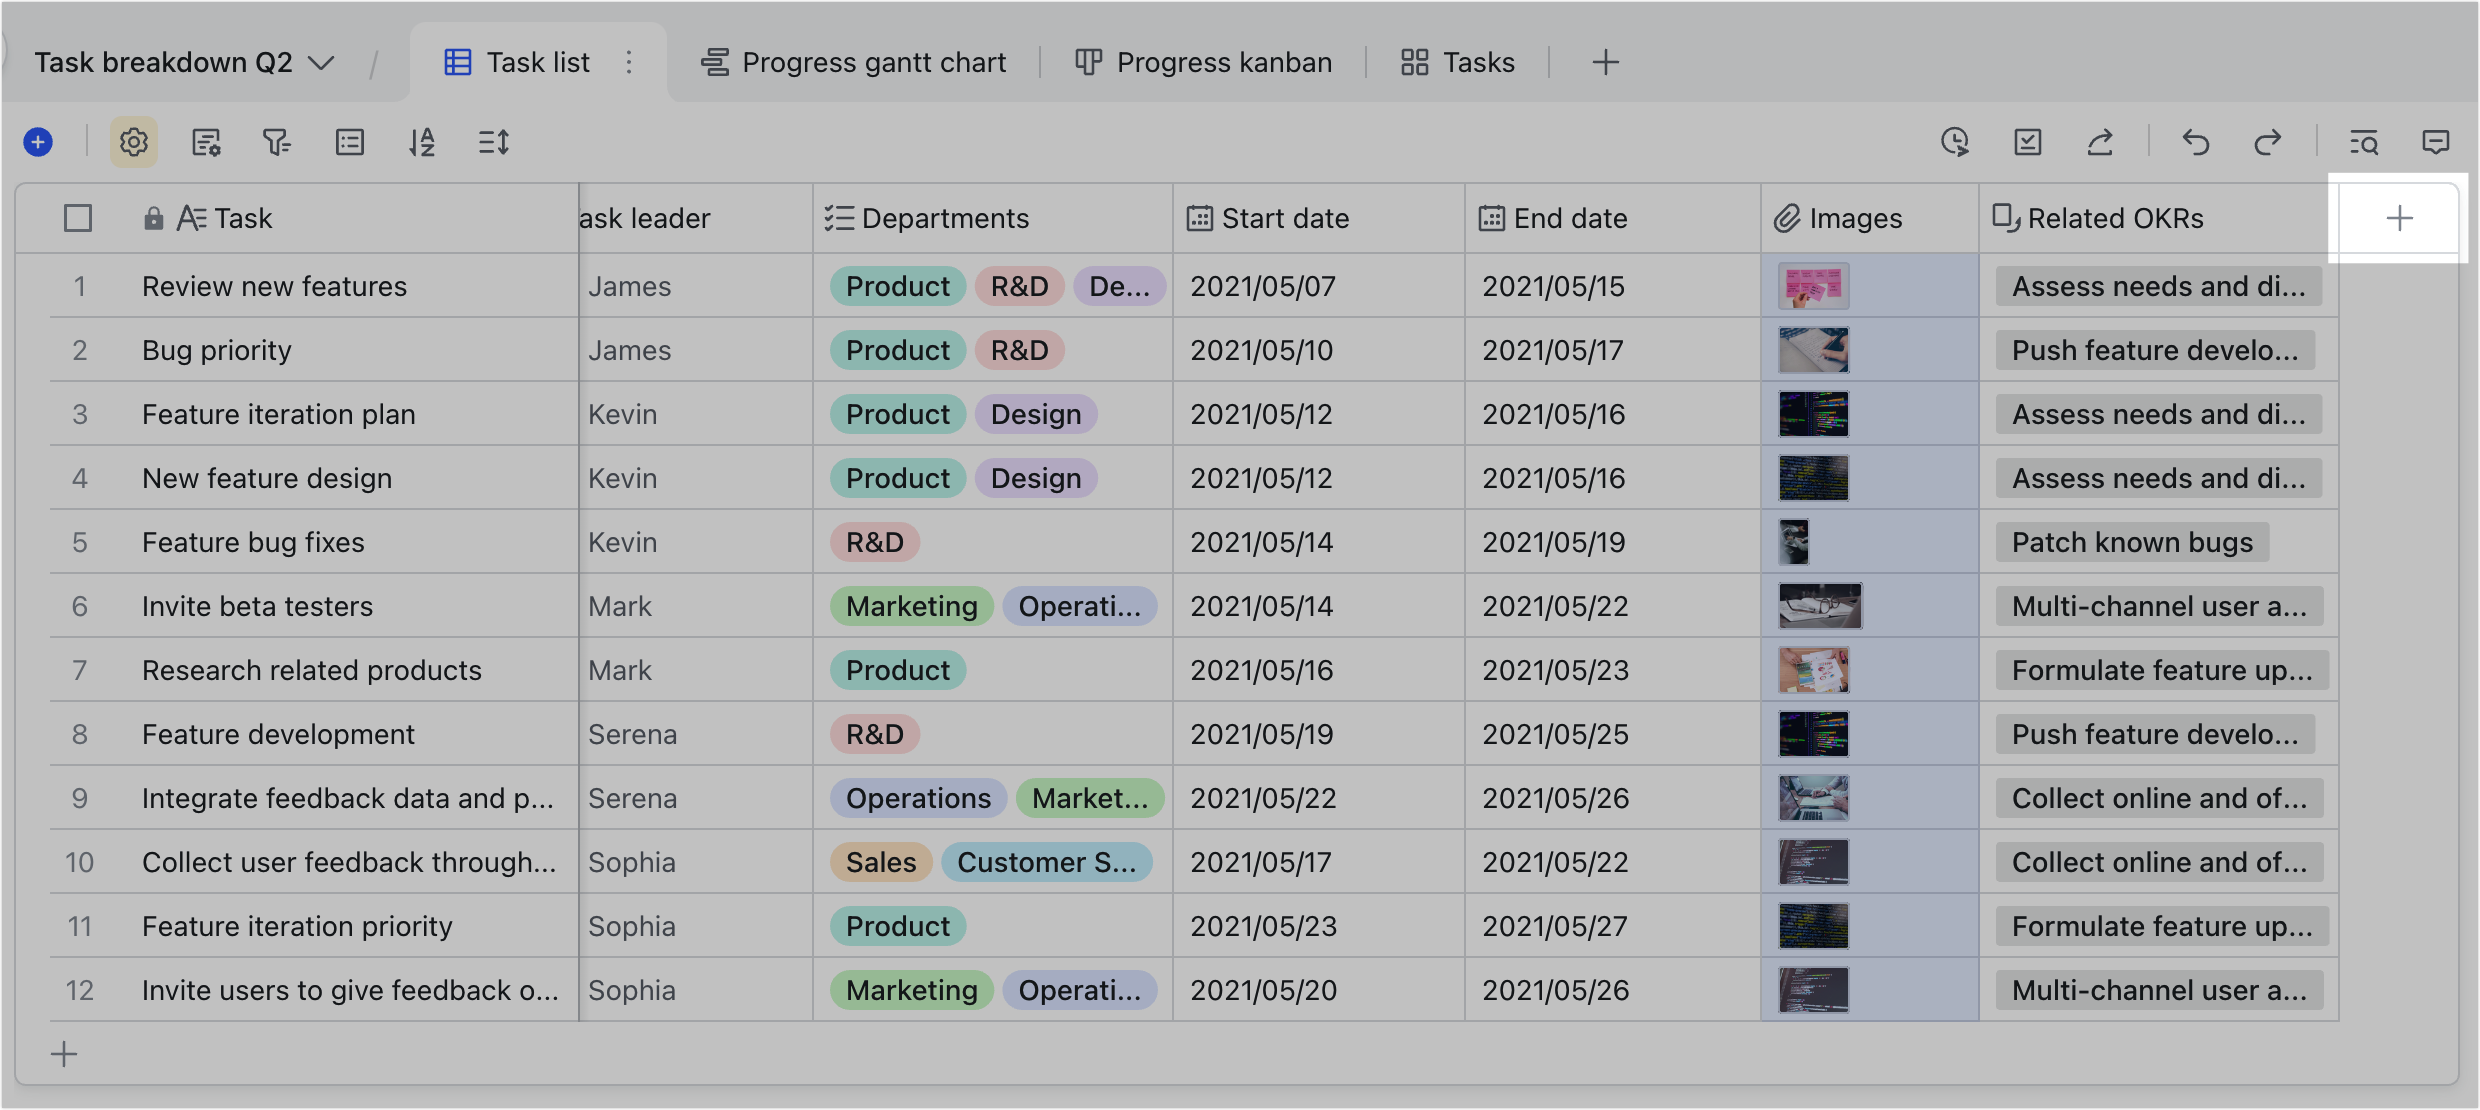Tick the select-all checkbox in header
This screenshot has width=2480, height=1110.
pyautogui.click(x=78, y=218)
